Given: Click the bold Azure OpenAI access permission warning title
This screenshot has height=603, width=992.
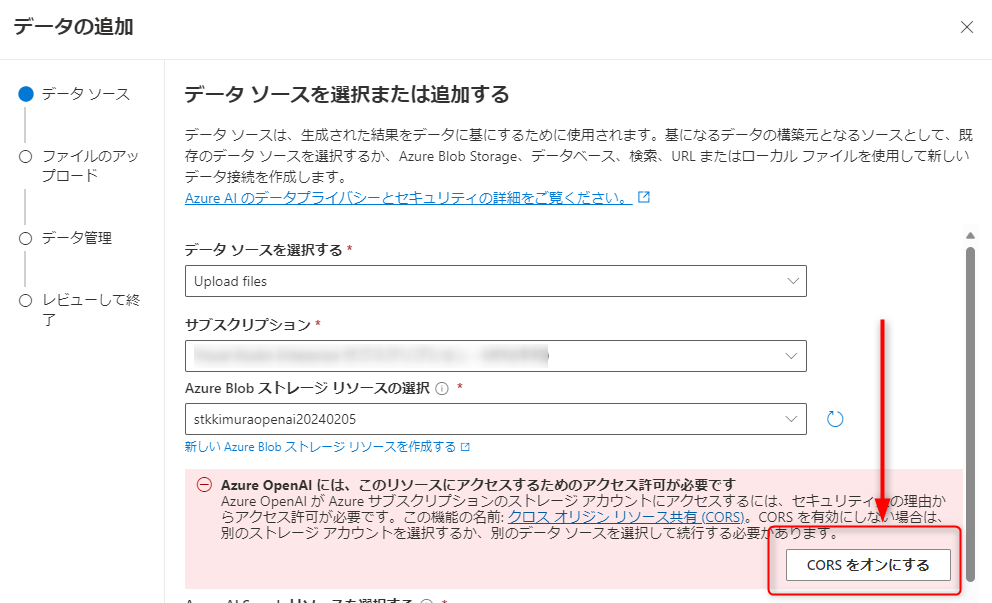Looking at the screenshot, I should tap(478, 485).
